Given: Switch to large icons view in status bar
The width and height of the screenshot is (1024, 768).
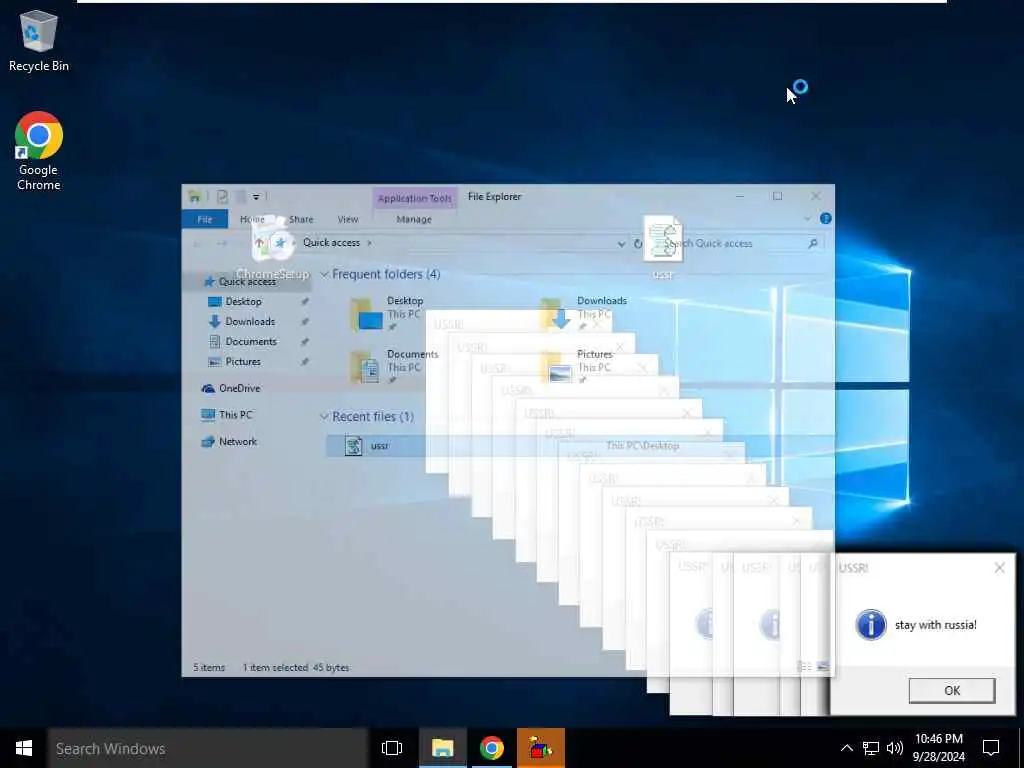Looking at the screenshot, I should [823, 667].
